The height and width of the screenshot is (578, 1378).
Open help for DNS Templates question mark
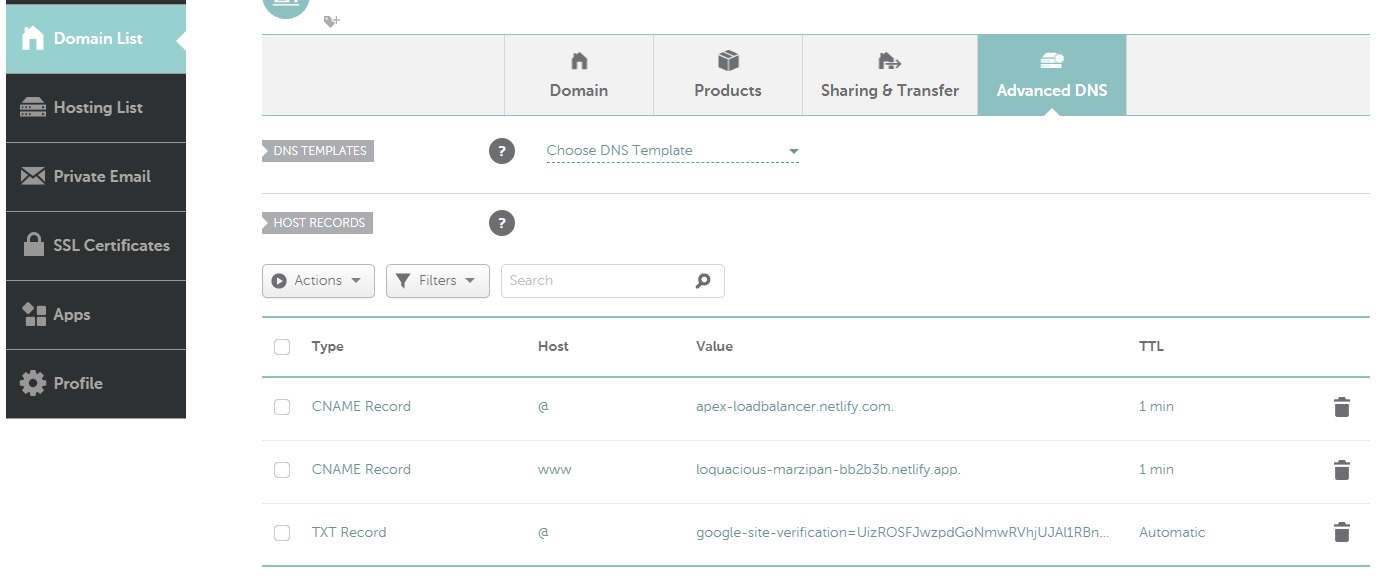[502, 151]
